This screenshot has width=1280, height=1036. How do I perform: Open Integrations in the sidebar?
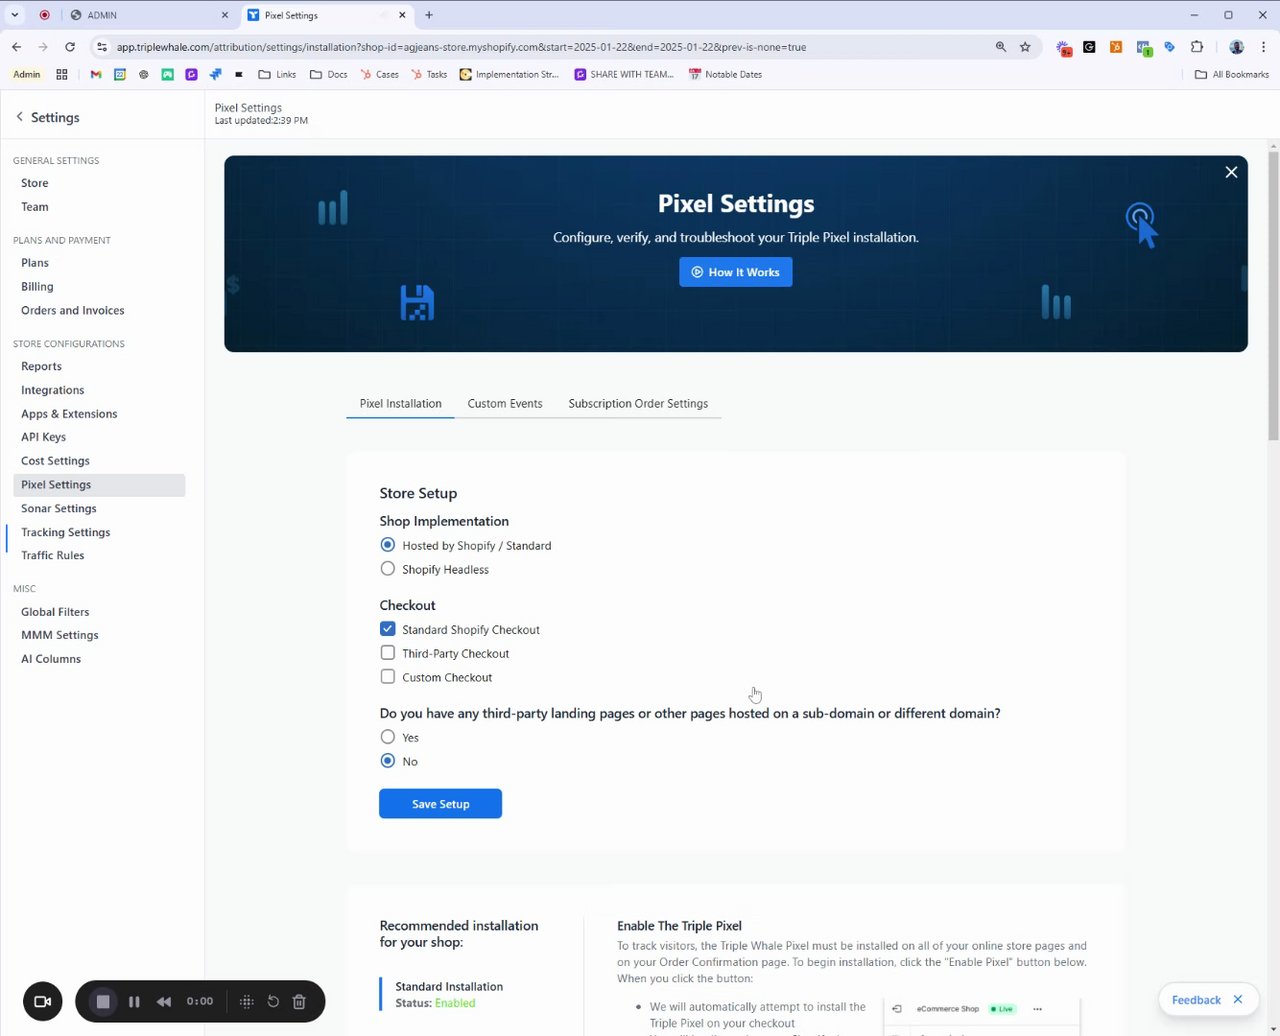(x=53, y=390)
